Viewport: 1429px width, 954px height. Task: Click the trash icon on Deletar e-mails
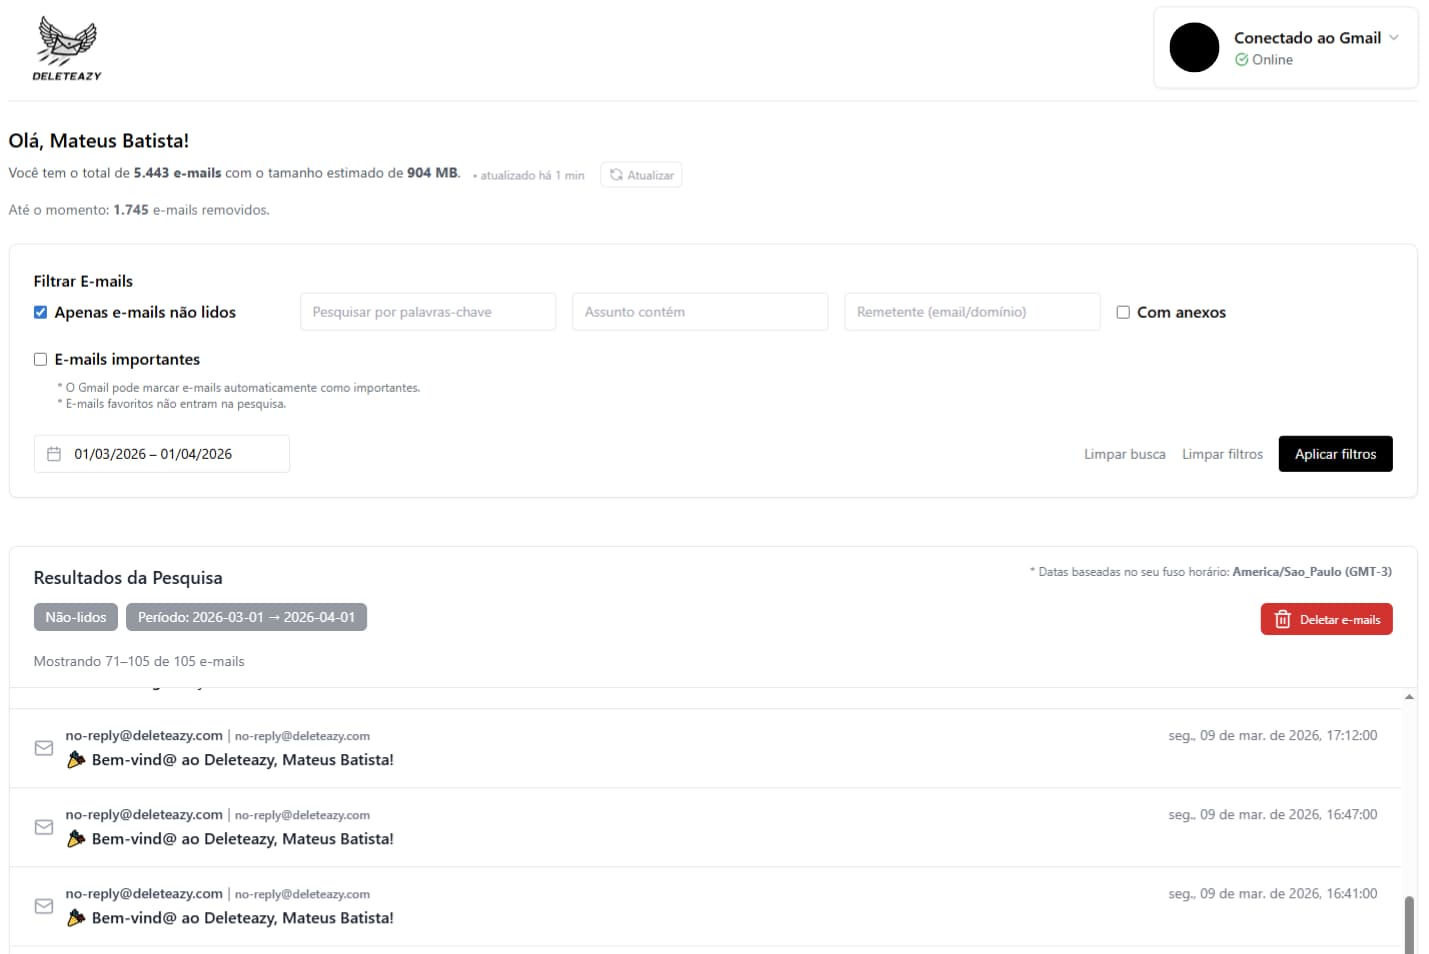click(x=1282, y=619)
